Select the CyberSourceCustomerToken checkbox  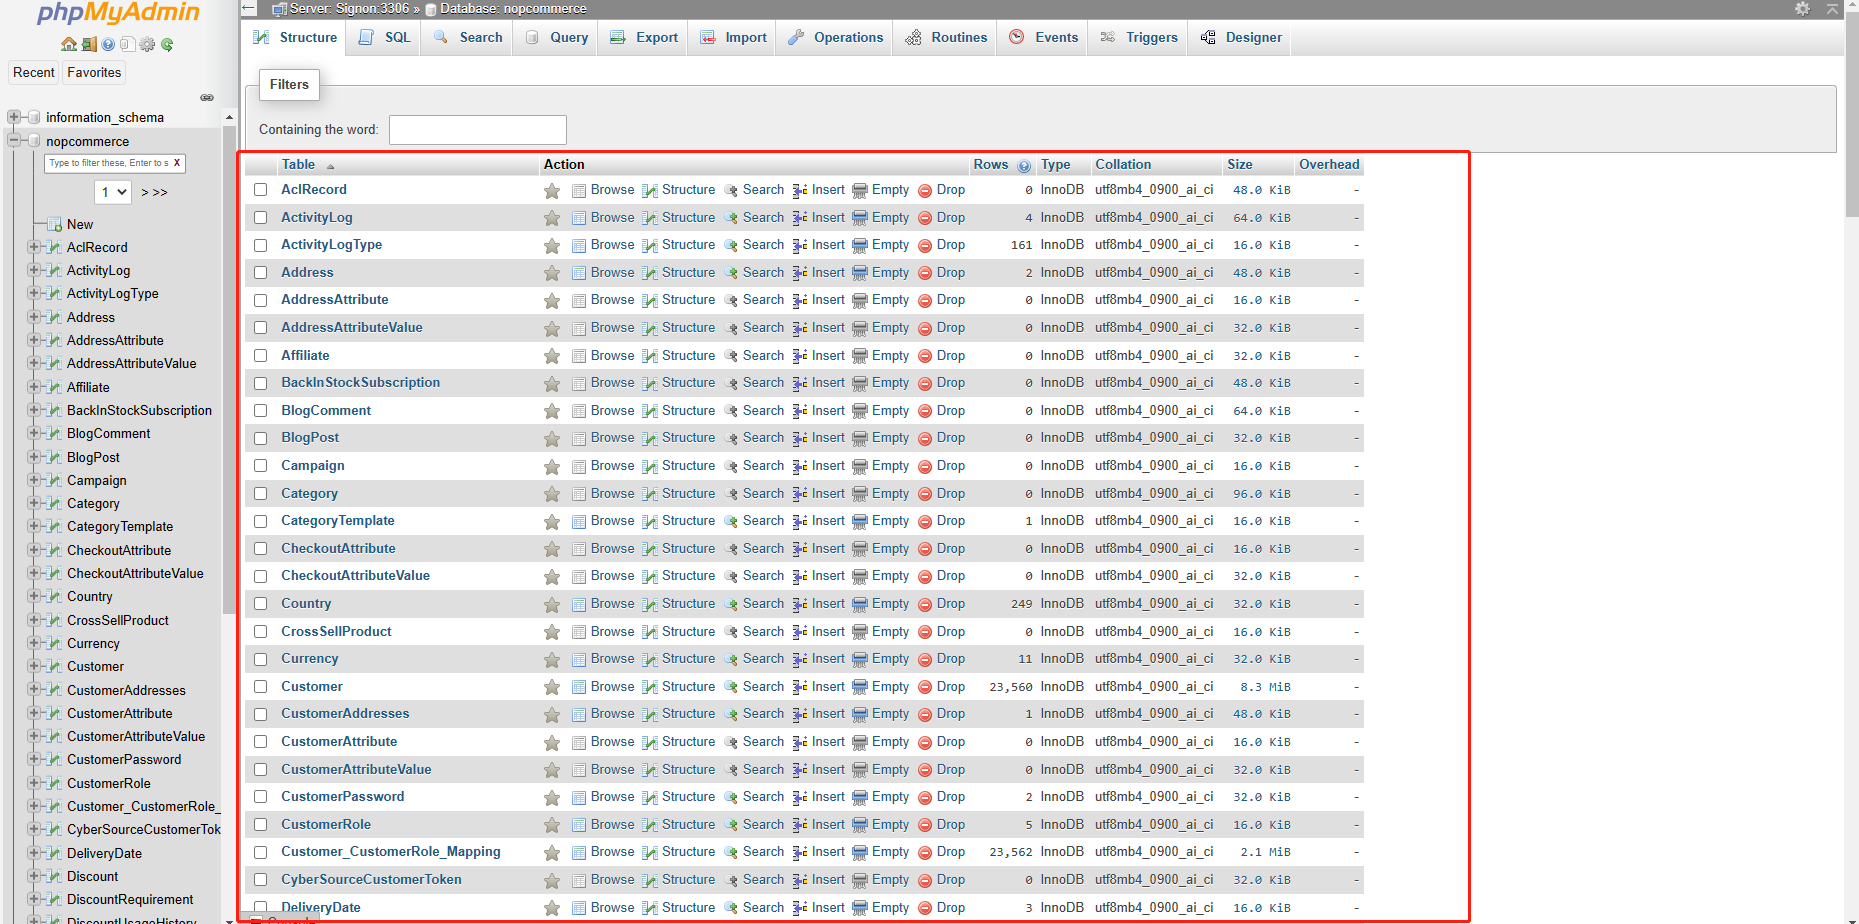[261, 880]
